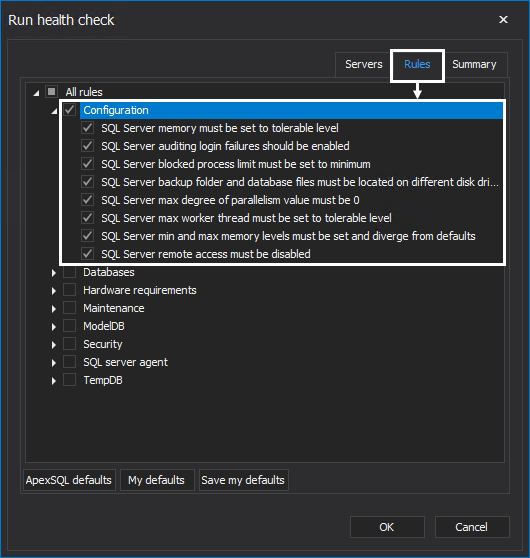The height and width of the screenshot is (558, 530).
Task: Select 'SQL Server max degree of parallelism value must be 0'
Action: point(230,200)
